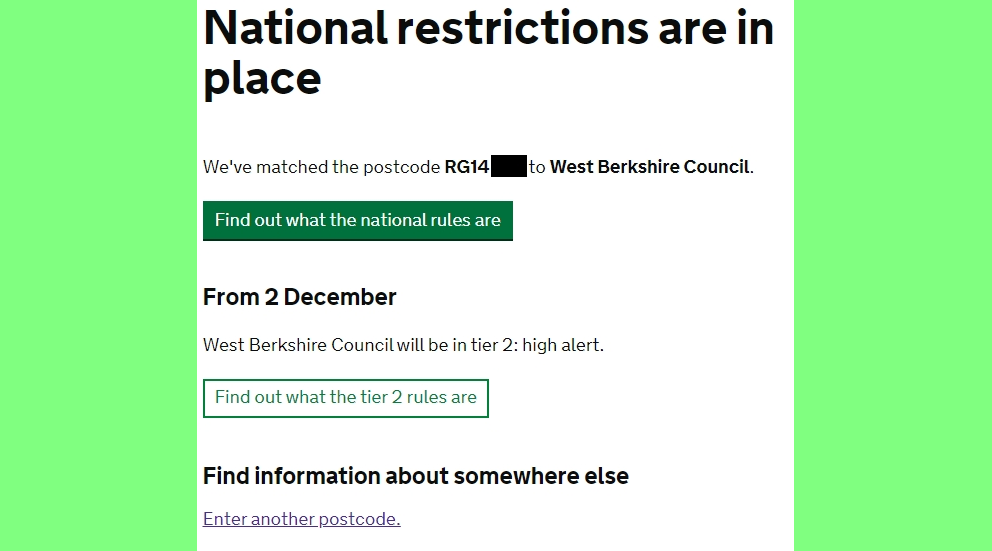992x551 pixels.
Task: Open 'Find out what the tier 2 rules are'
Action: [345, 398]
